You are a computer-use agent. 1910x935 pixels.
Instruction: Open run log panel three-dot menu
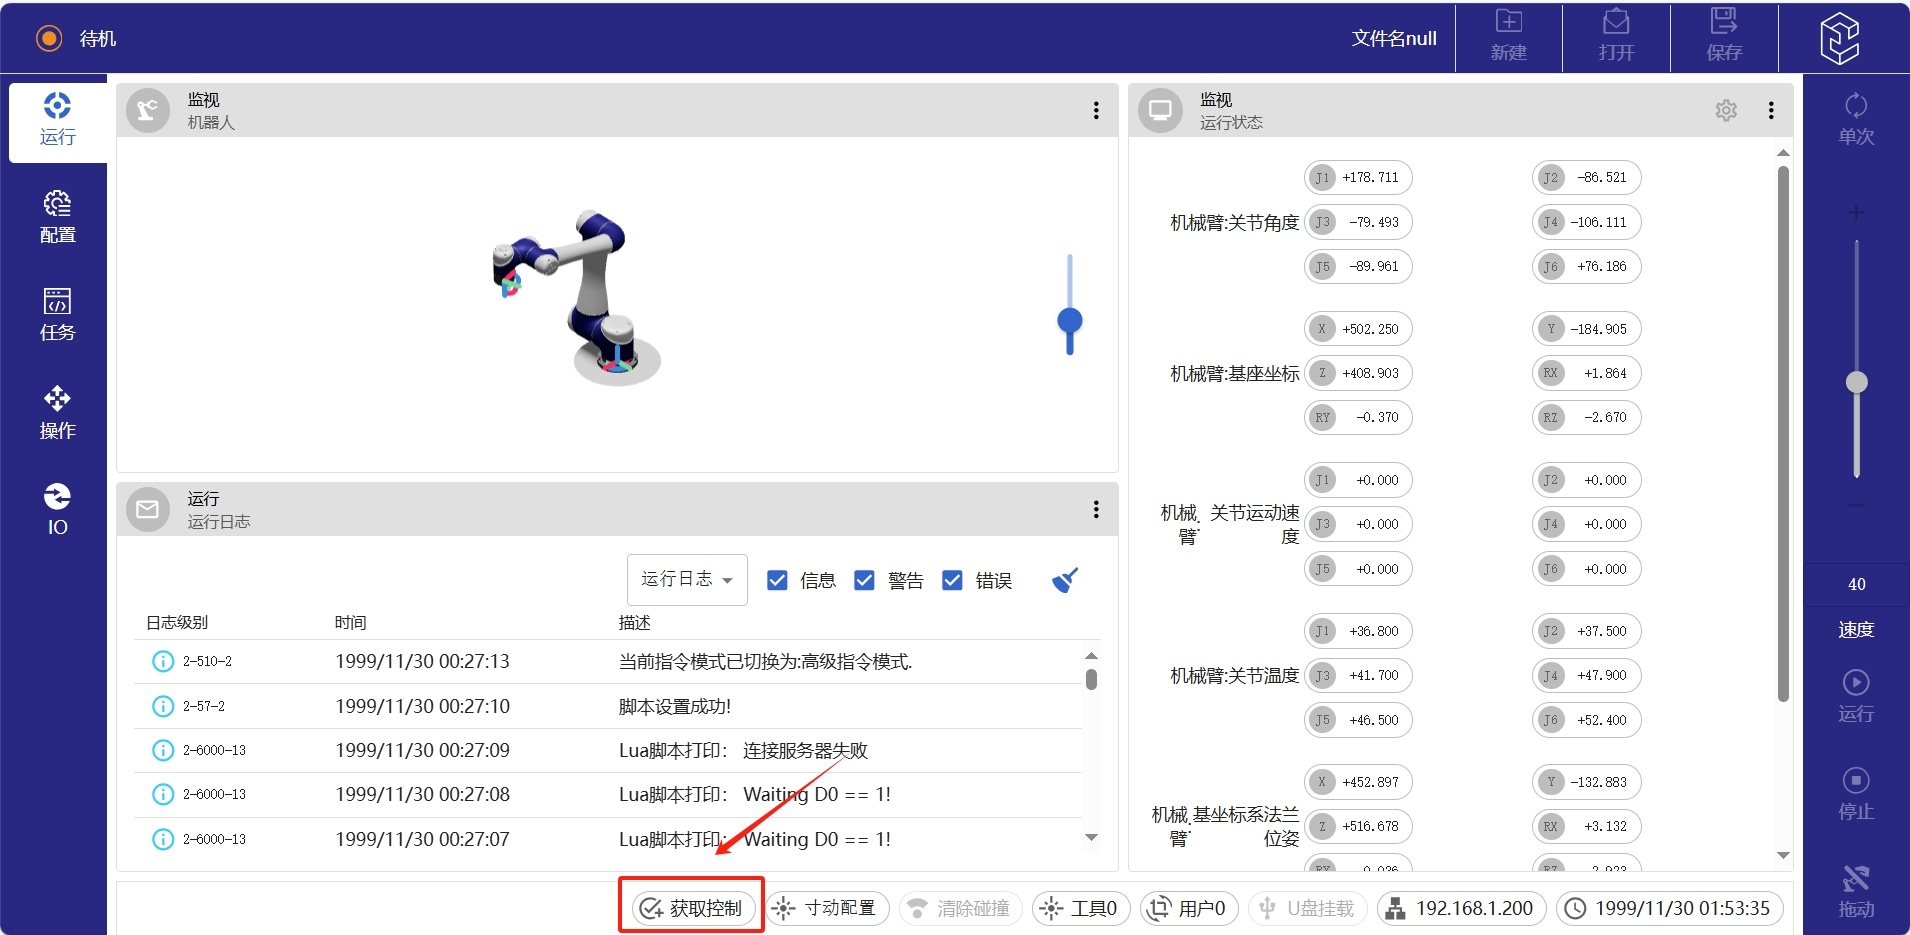coord(1096,509)
